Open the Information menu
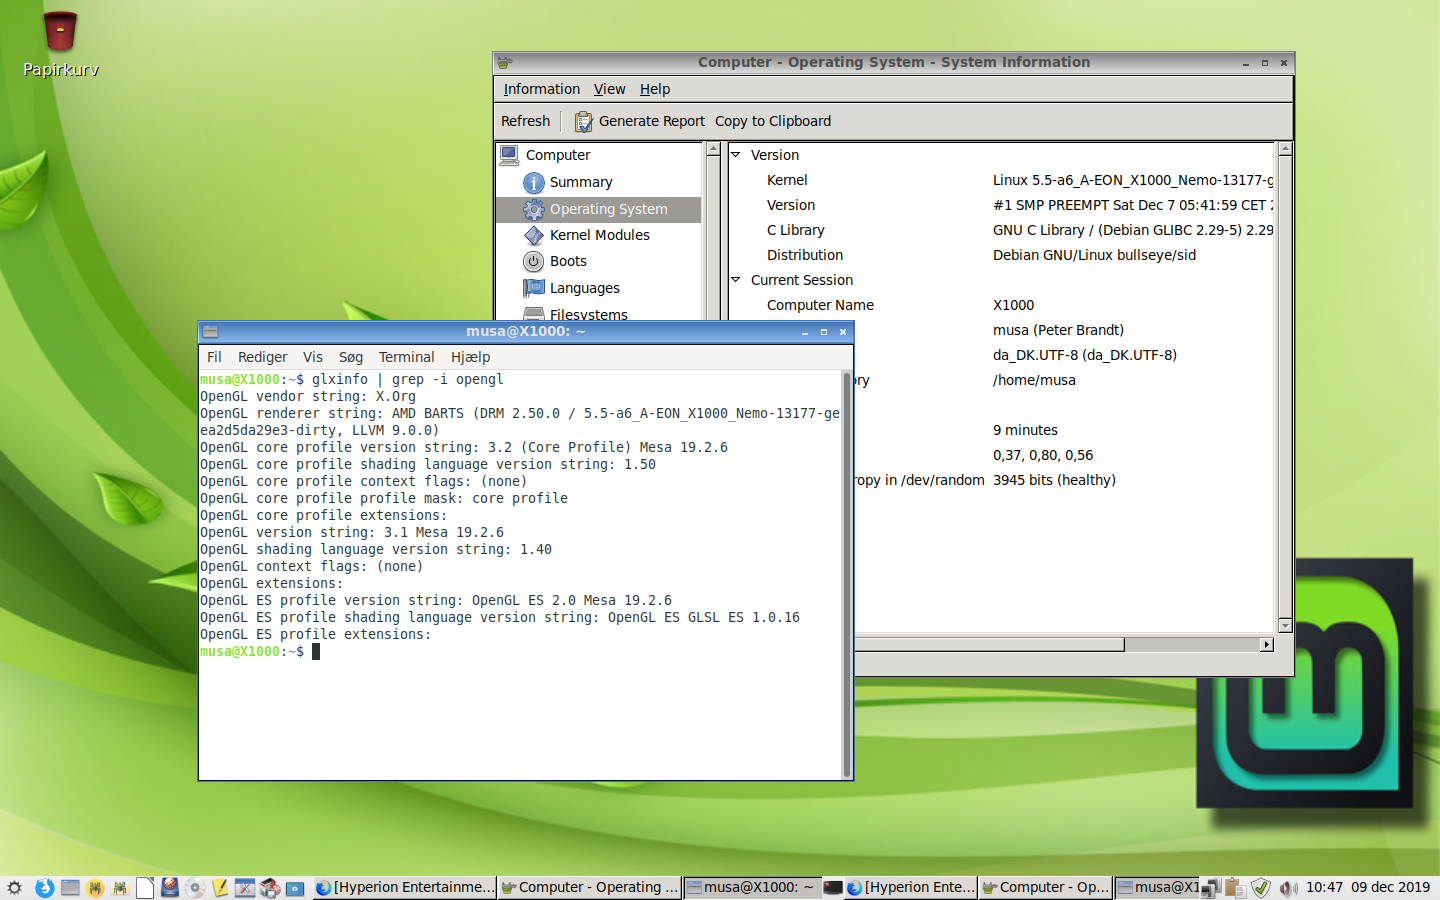The height and width of the screenshot is (900, 1440). tap(541, 89)
